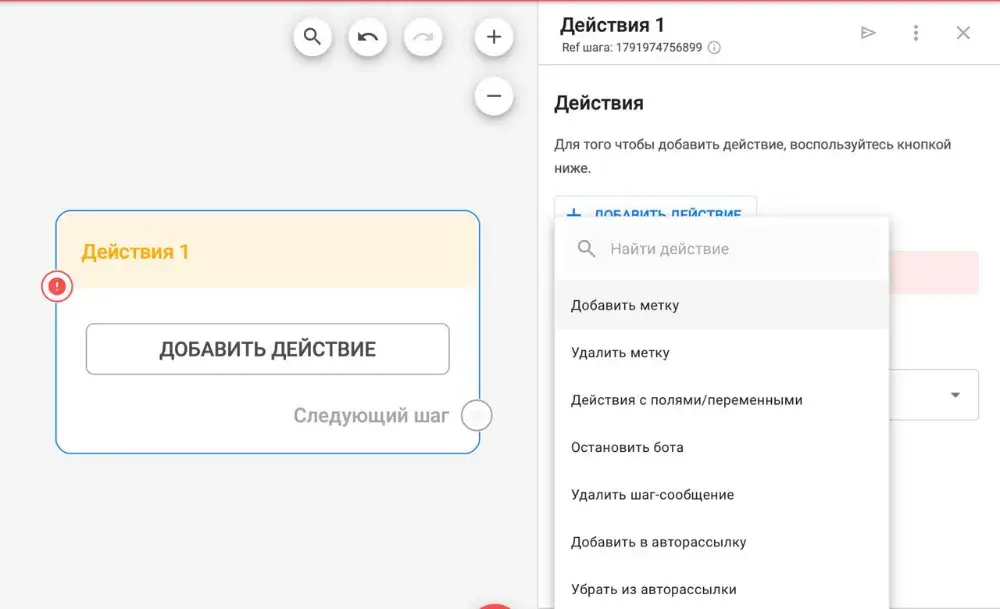Select Действия с полями/переменными

(721, 400)
